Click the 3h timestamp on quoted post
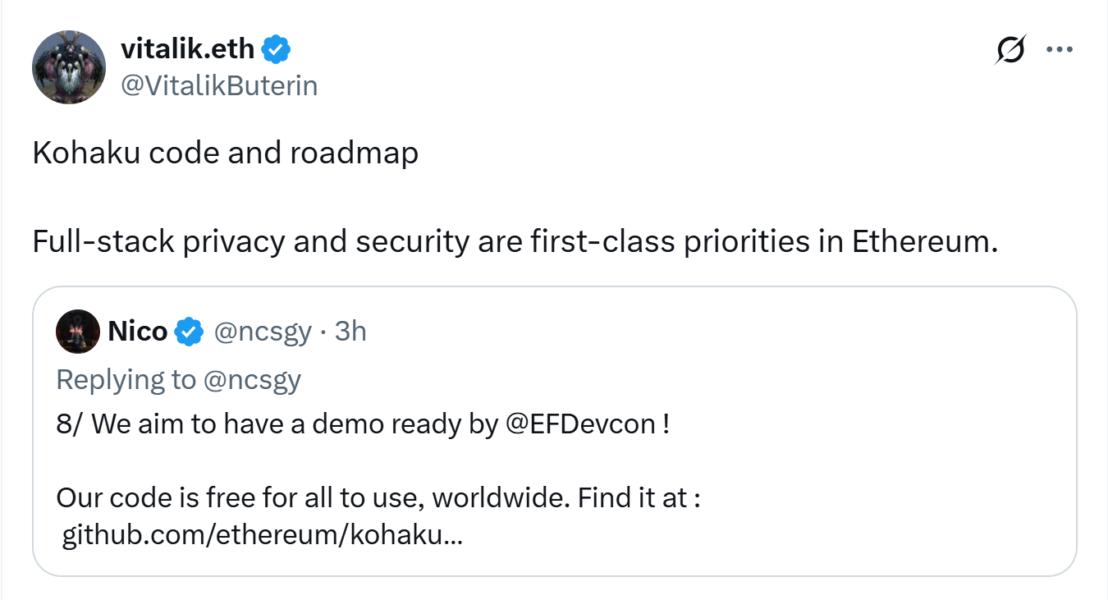 [x=351, y=332]
